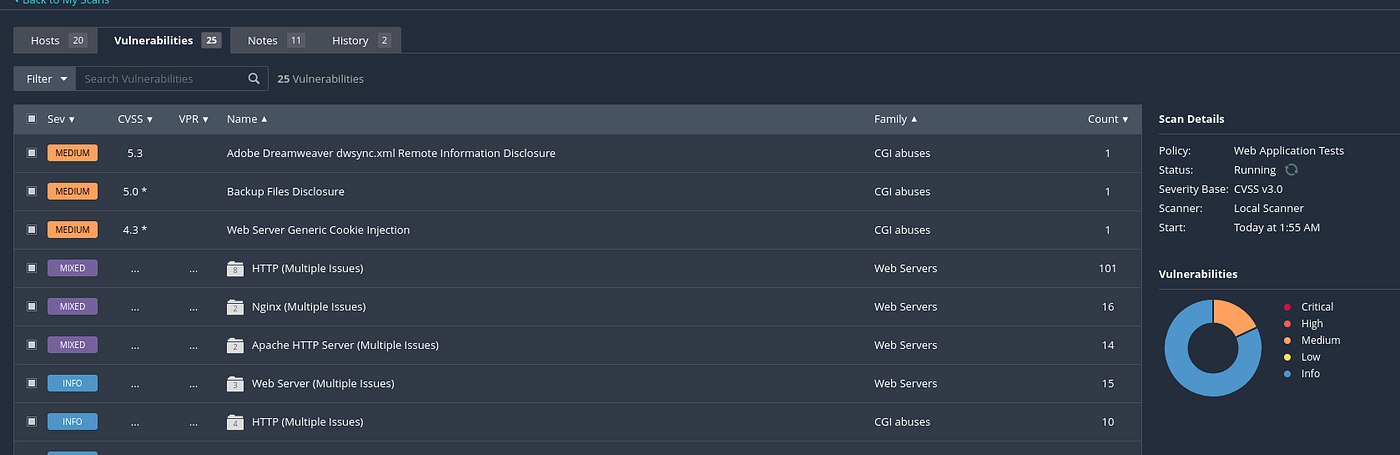Open the HTTP Web Servers group folder icon
Screen dimensions: 1400x455
(236, 268)
